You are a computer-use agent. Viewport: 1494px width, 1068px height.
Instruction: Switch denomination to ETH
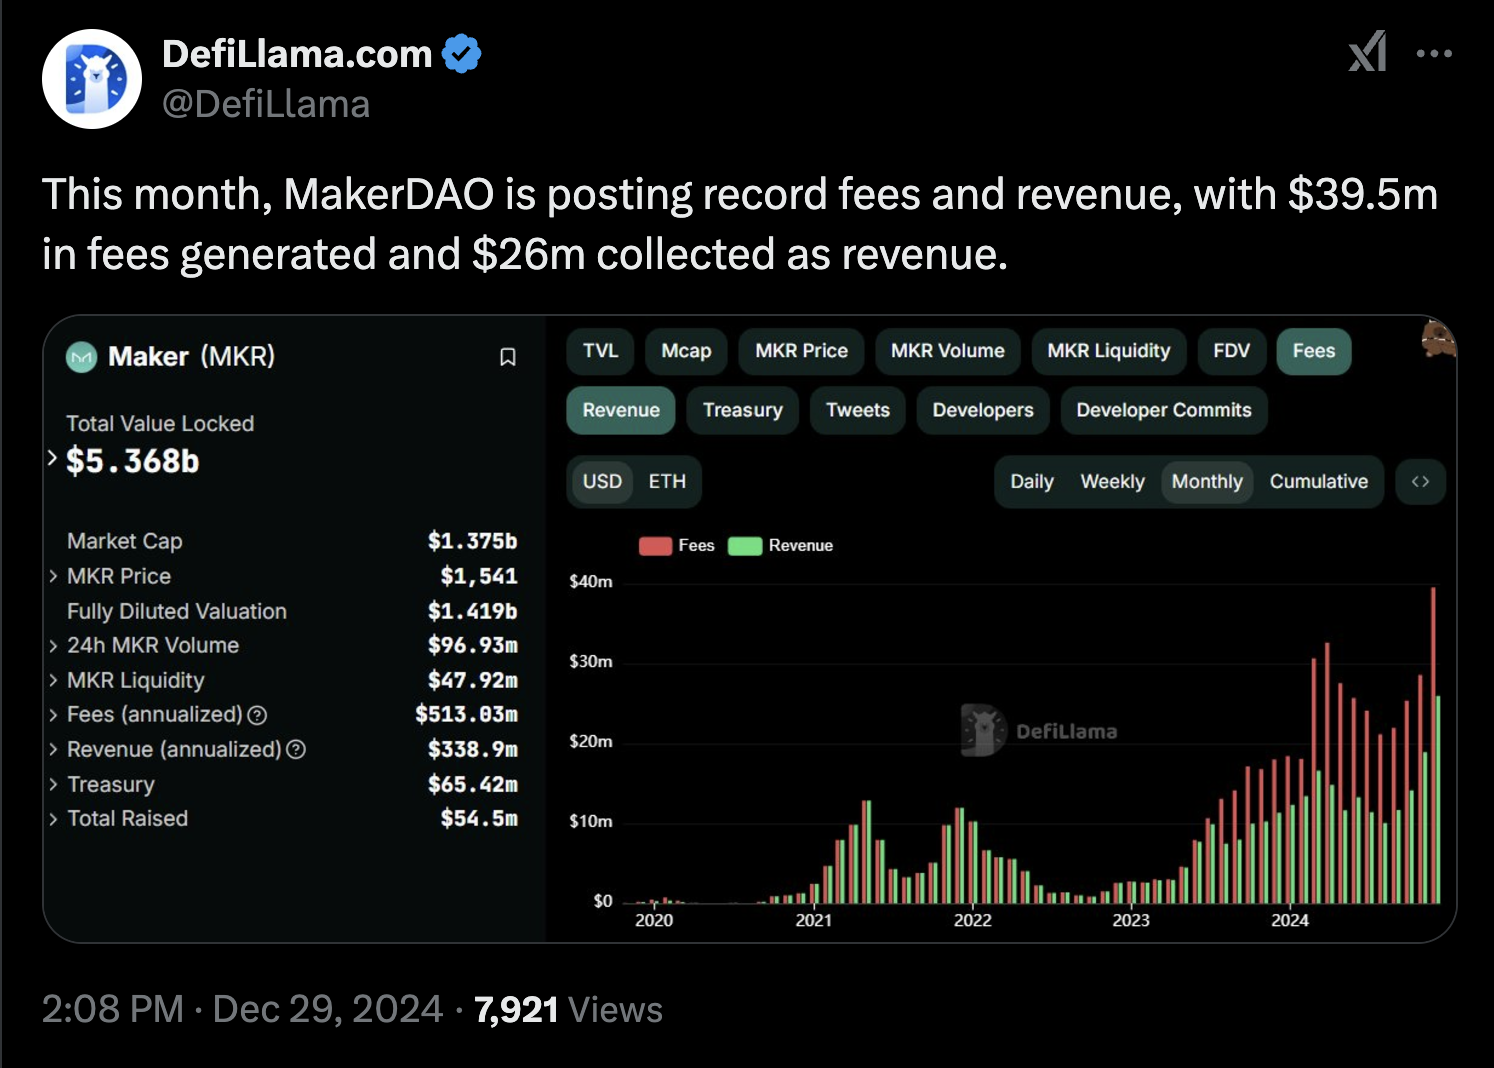coord(667,481)
